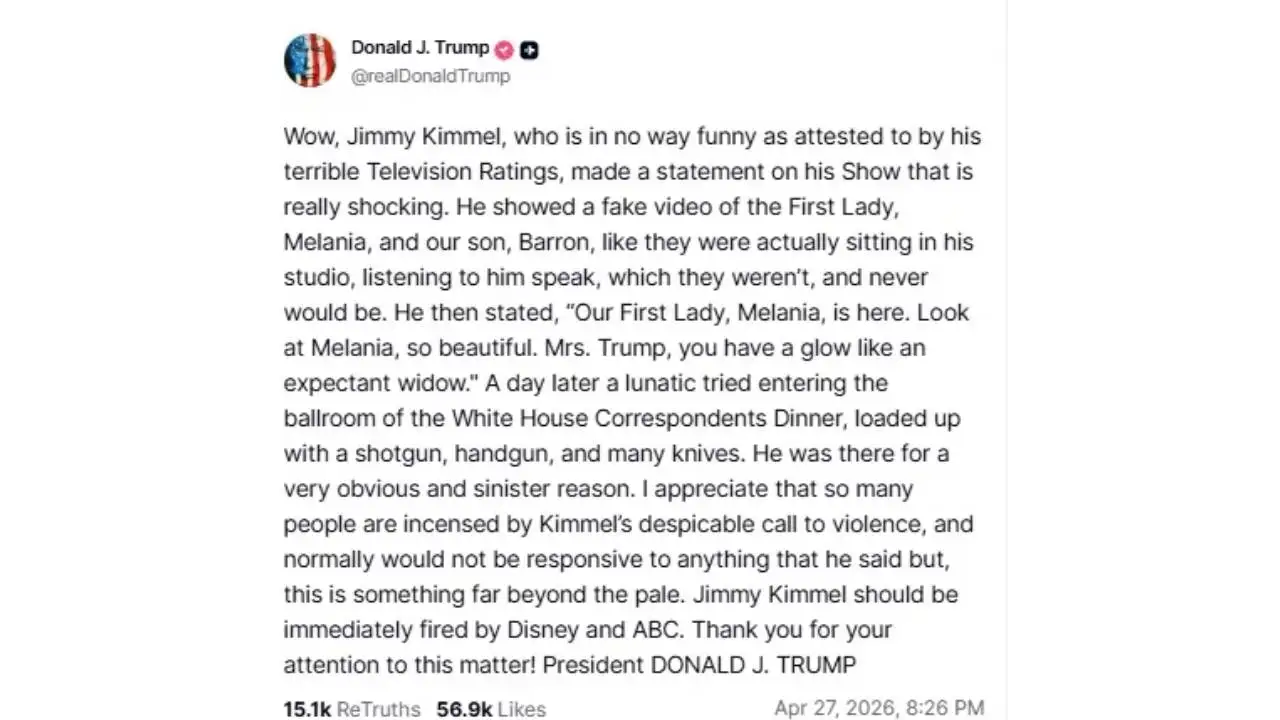Click the Likes label
Viewport: 1280px width, 720px height.
click(521, 709)
